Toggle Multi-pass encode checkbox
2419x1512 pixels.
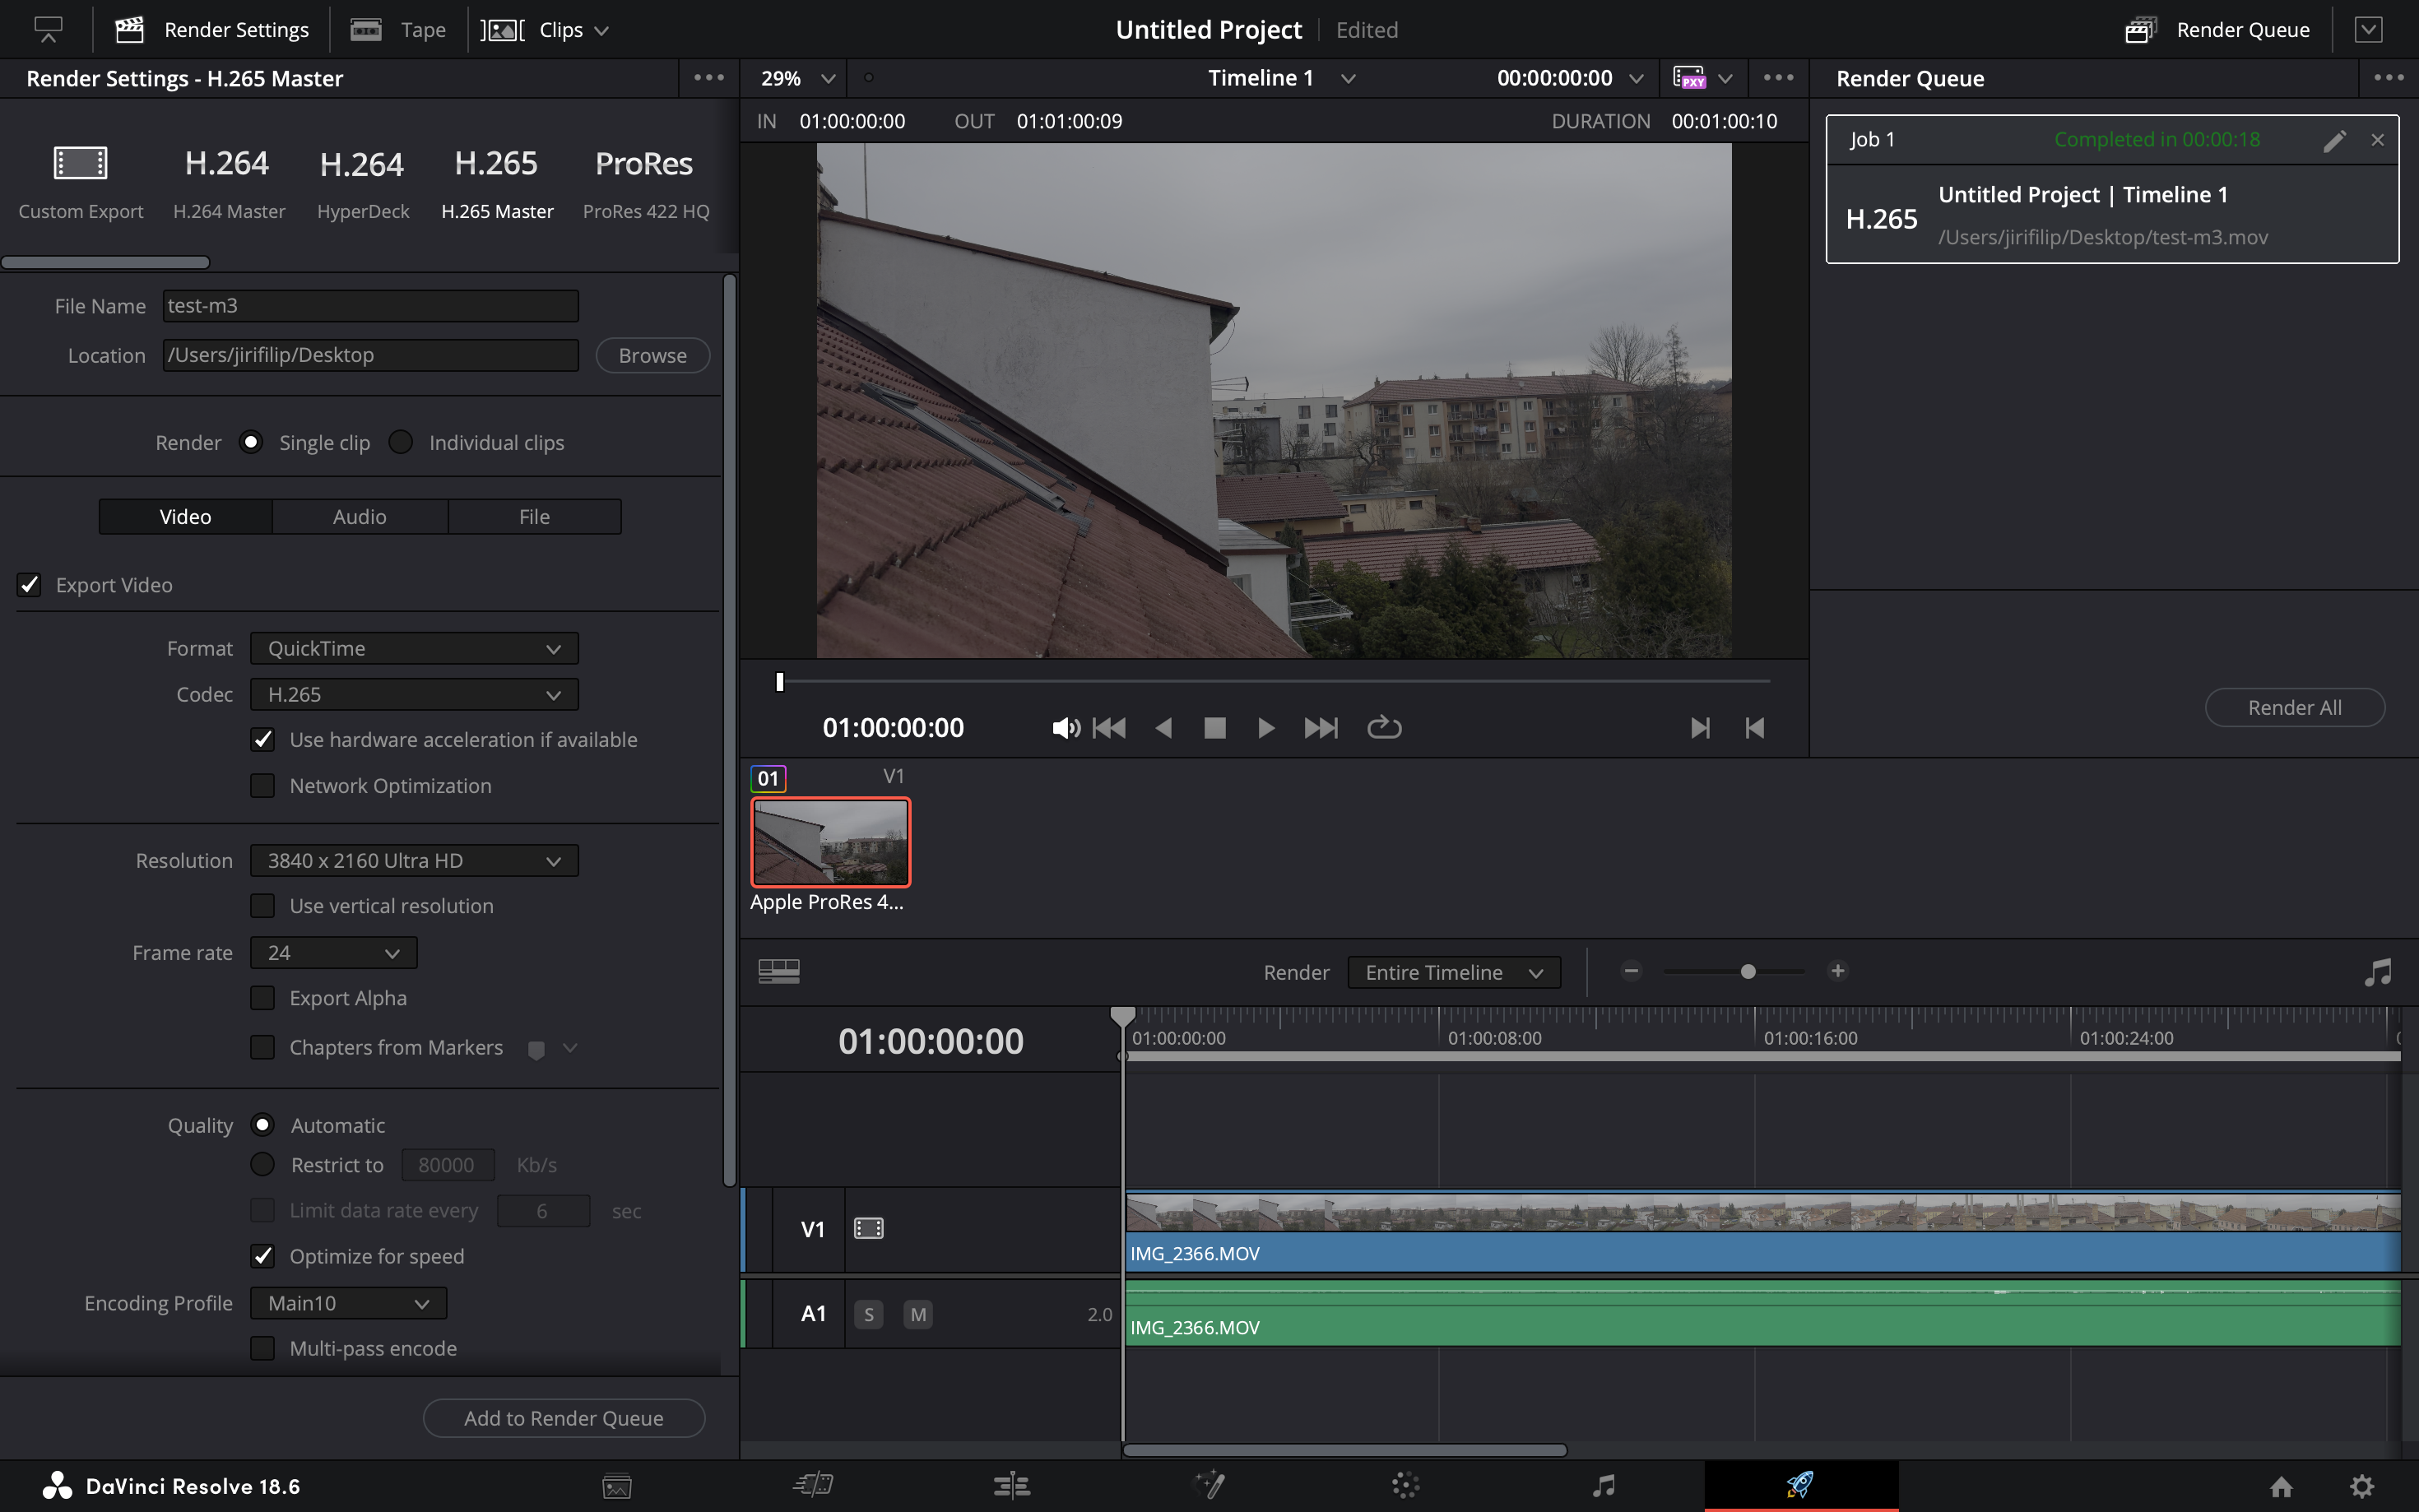point(263,1348)
